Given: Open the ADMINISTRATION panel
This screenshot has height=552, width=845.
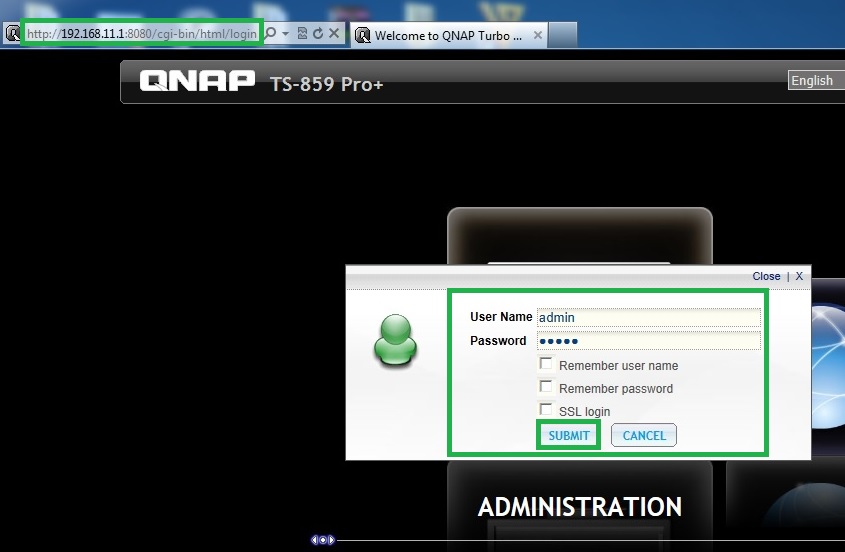Looking at the screenshot, I should click(x=580, y=507).
